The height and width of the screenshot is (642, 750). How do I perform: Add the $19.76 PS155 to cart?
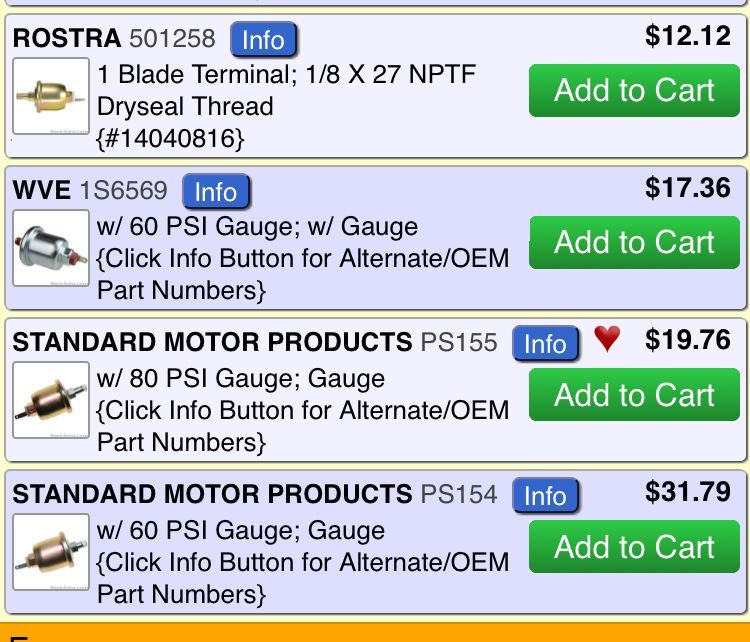635,395
